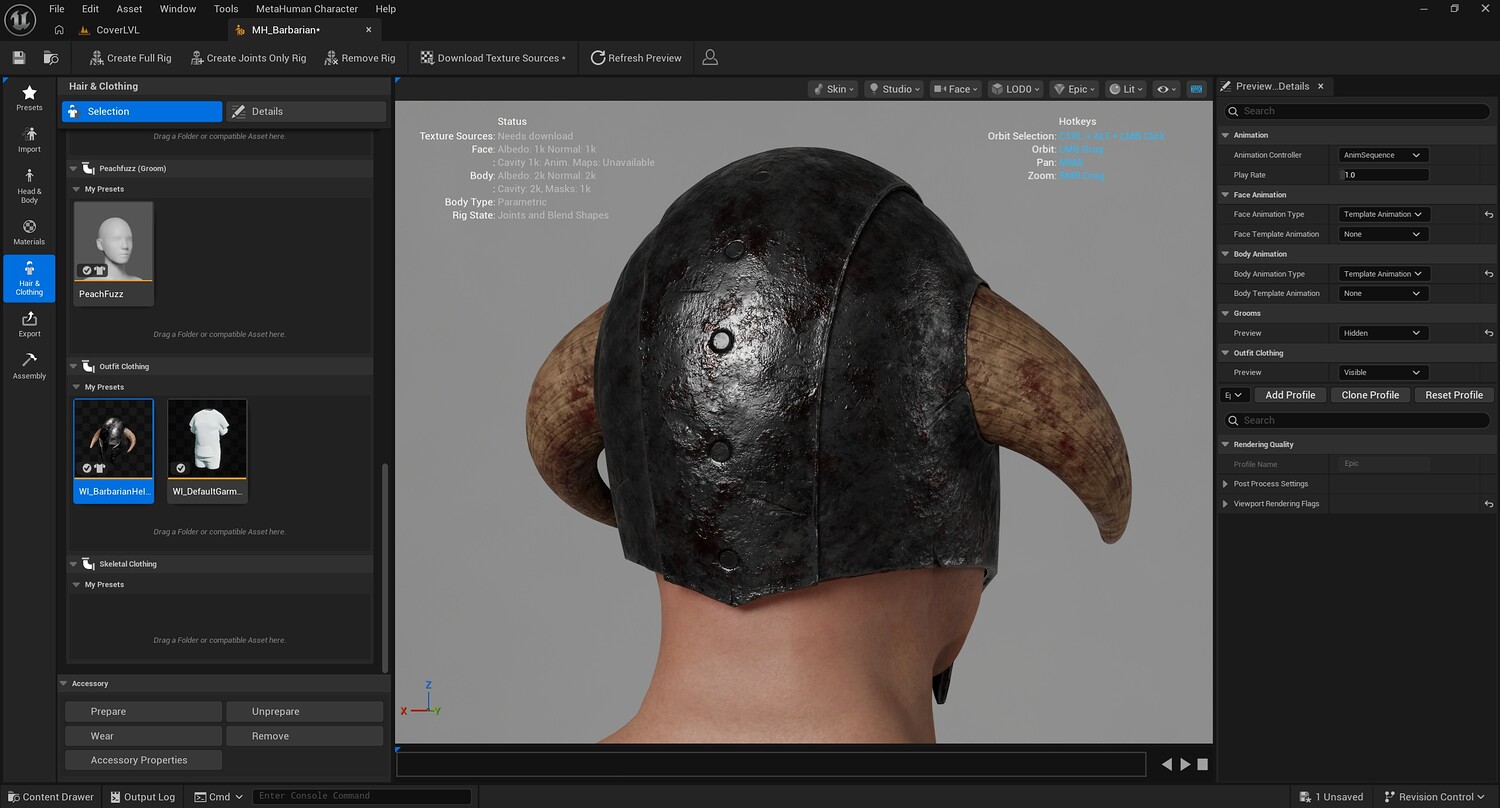The image size is (1500, 808).
Task: Open the Grooms Preview Hidden dropdown
Action: (1383, 333)
